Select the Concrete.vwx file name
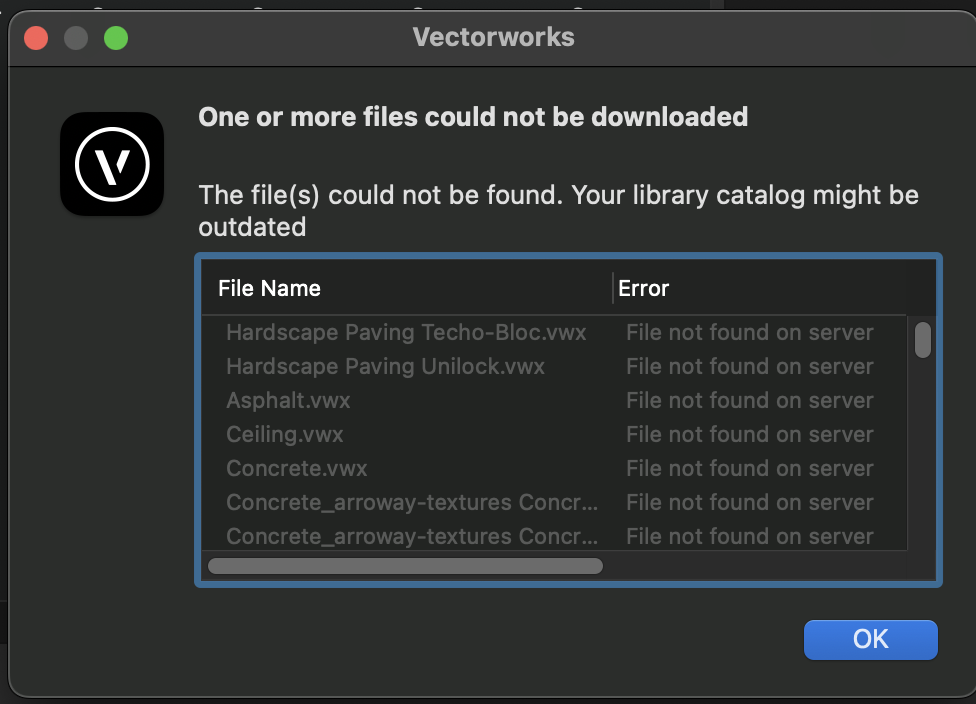976x704 pixels. coord(297,468)
